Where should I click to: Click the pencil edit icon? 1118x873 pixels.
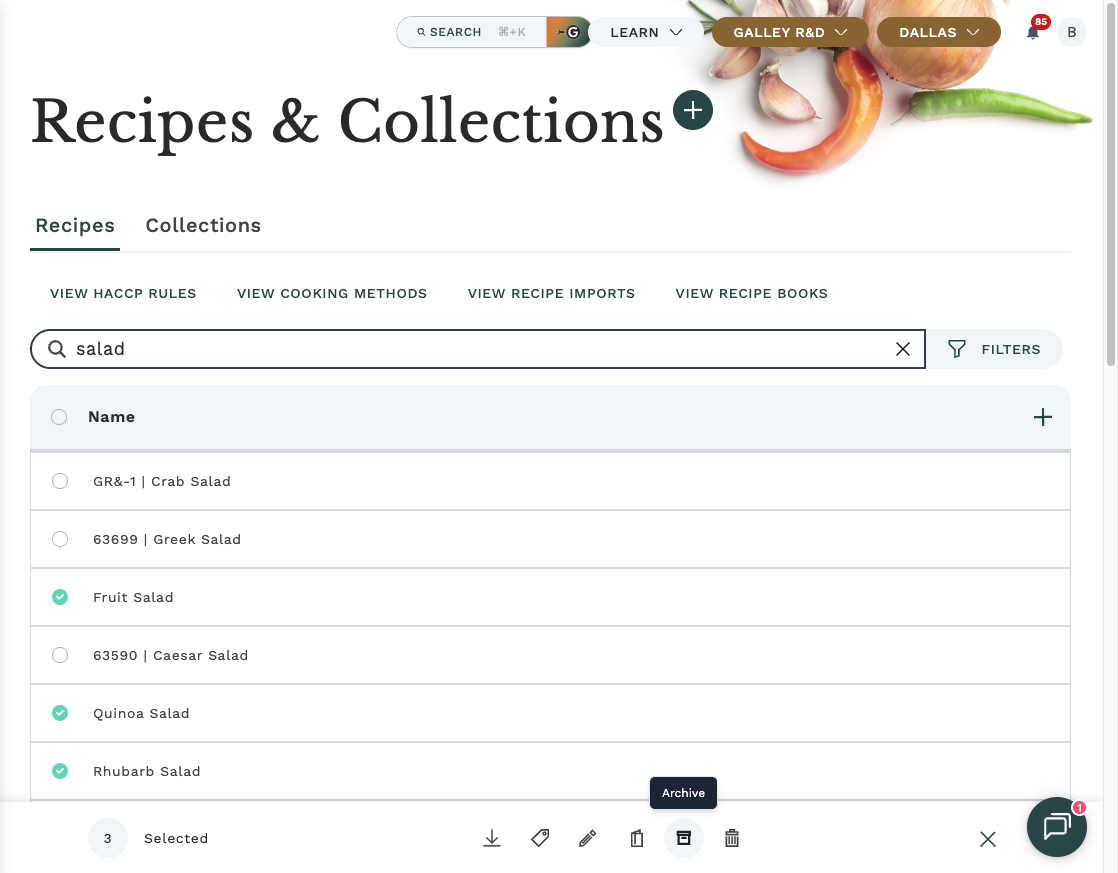[588, 838]
